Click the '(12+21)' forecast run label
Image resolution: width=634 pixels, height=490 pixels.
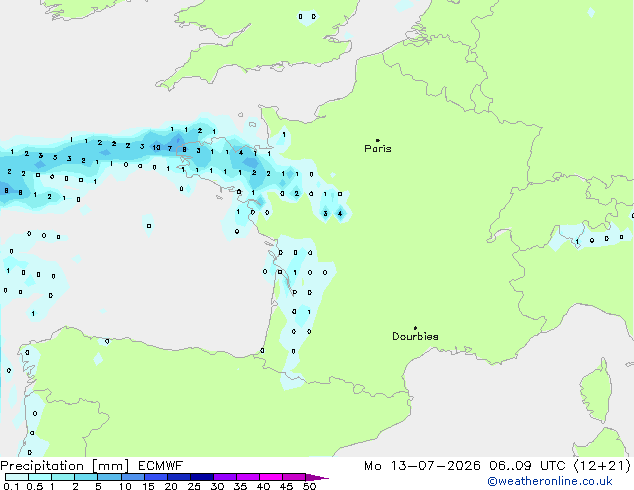(x=602, y=466)
